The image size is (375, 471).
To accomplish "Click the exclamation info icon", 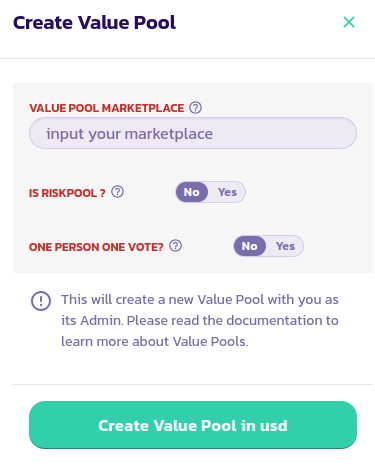I will click(41, 301).
